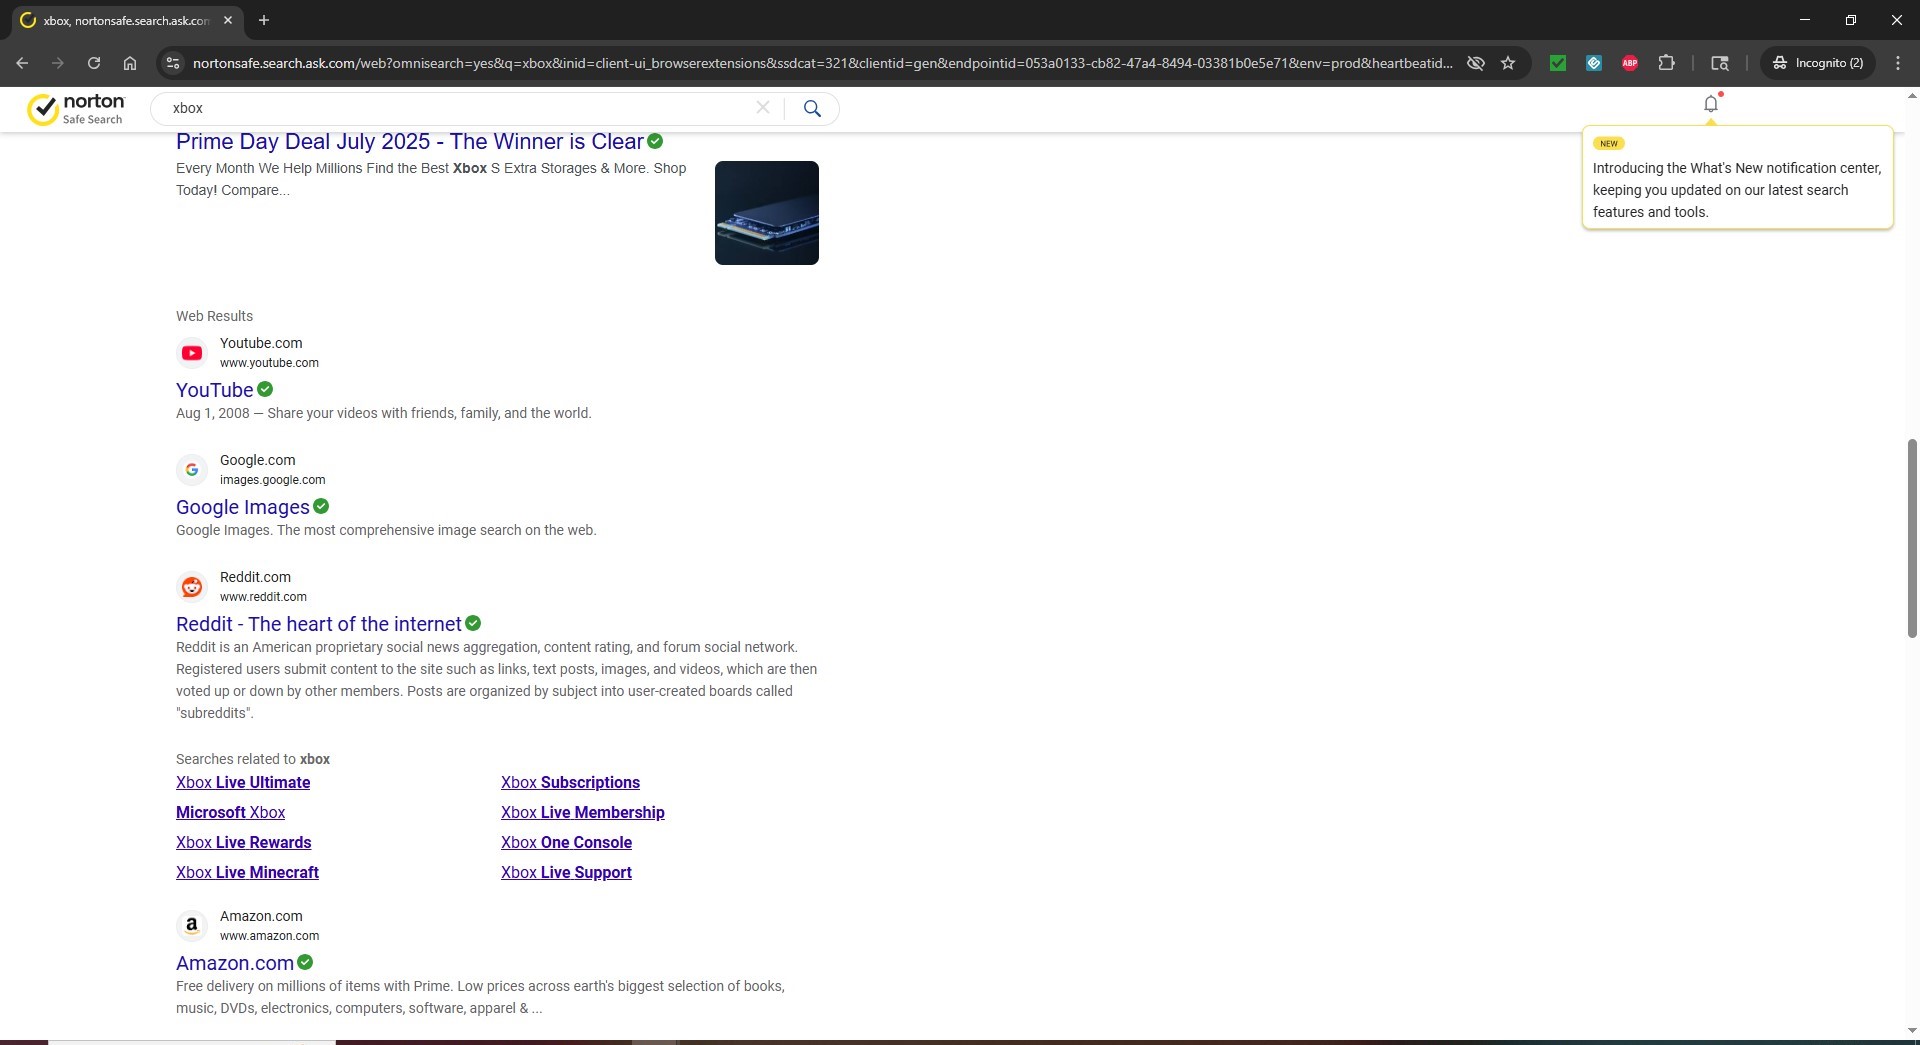The image size is (1920, 1045).
Task: Click the Norton Safe Search logo
Action: (76, 109)
